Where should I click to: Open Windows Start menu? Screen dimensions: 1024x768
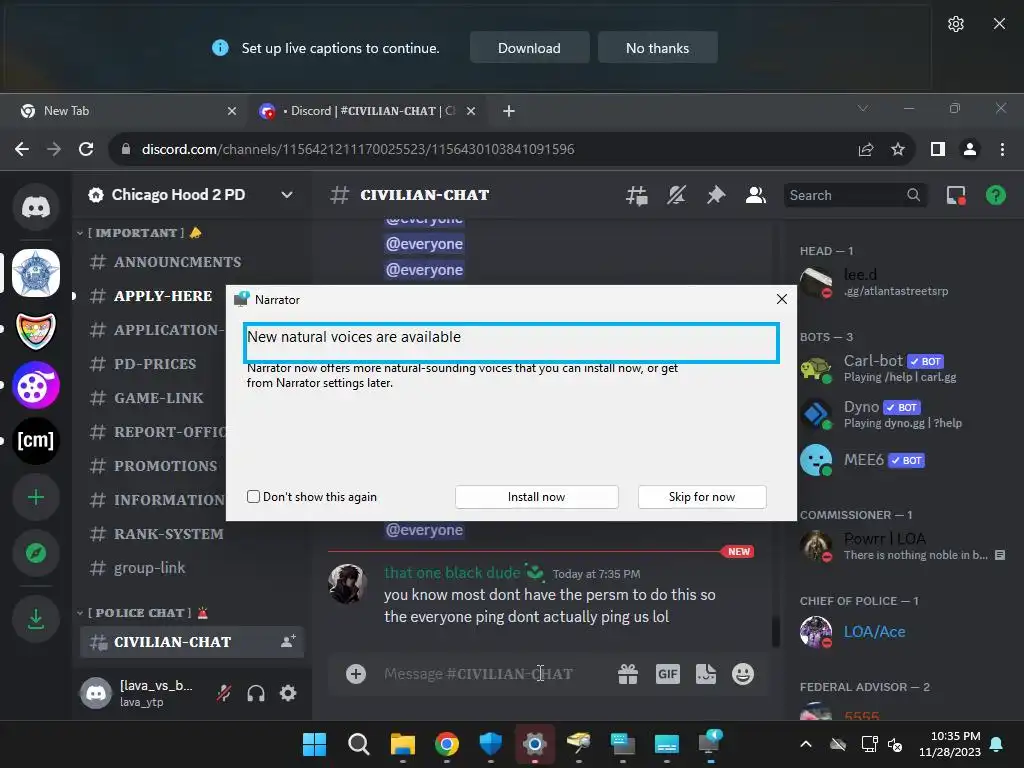(315, 744)
